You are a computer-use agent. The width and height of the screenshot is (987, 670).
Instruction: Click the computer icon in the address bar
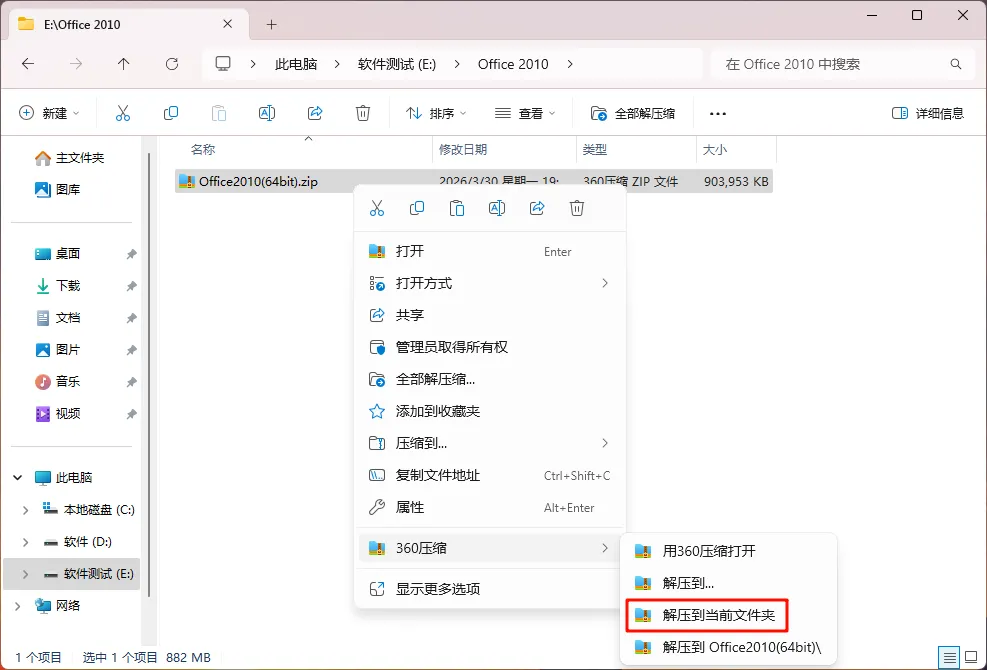pos(223,64)
